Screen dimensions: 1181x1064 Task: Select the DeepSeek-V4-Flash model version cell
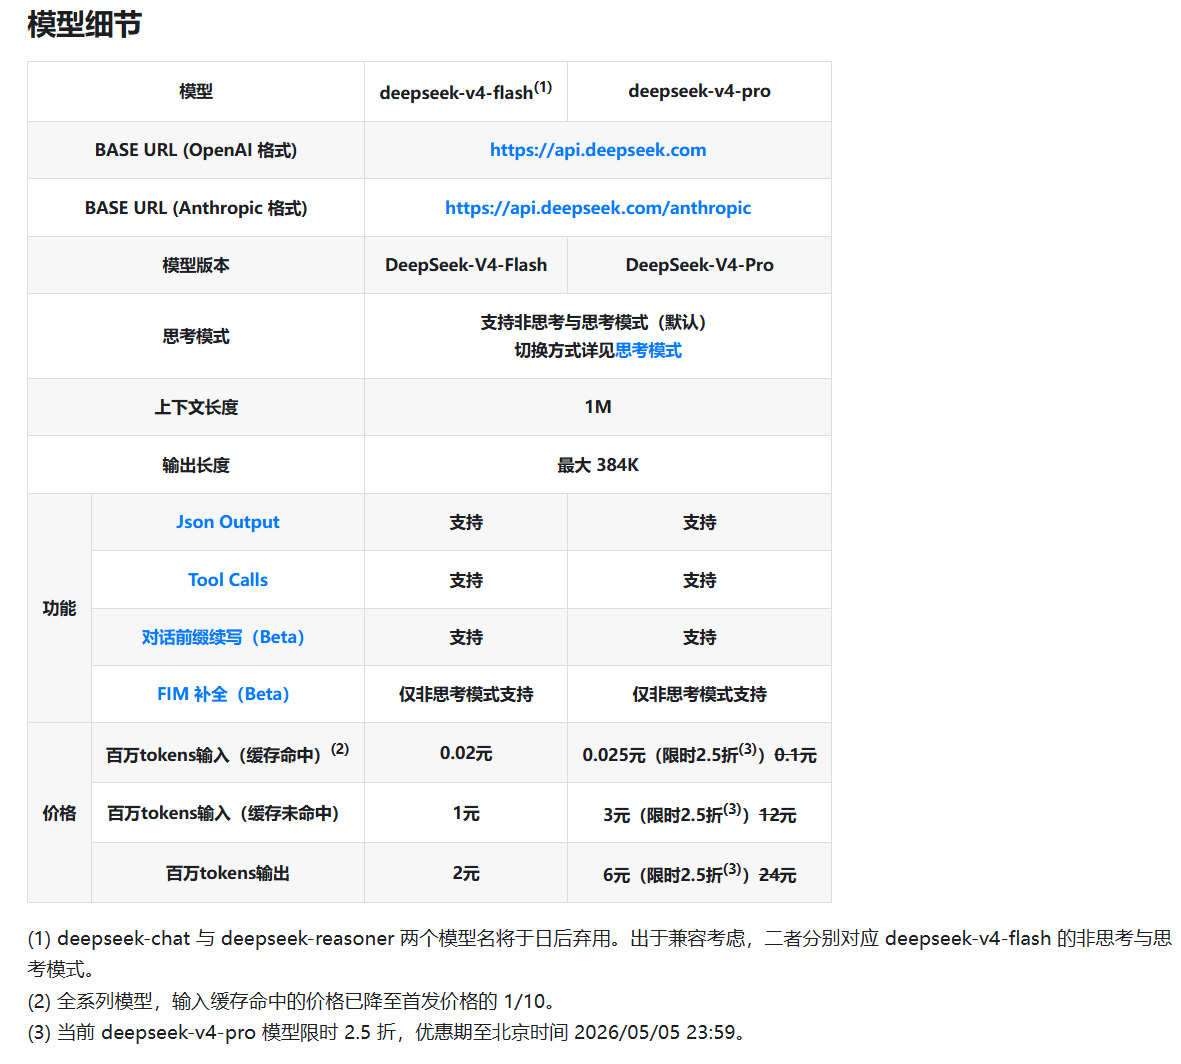(x=466, y=264)
